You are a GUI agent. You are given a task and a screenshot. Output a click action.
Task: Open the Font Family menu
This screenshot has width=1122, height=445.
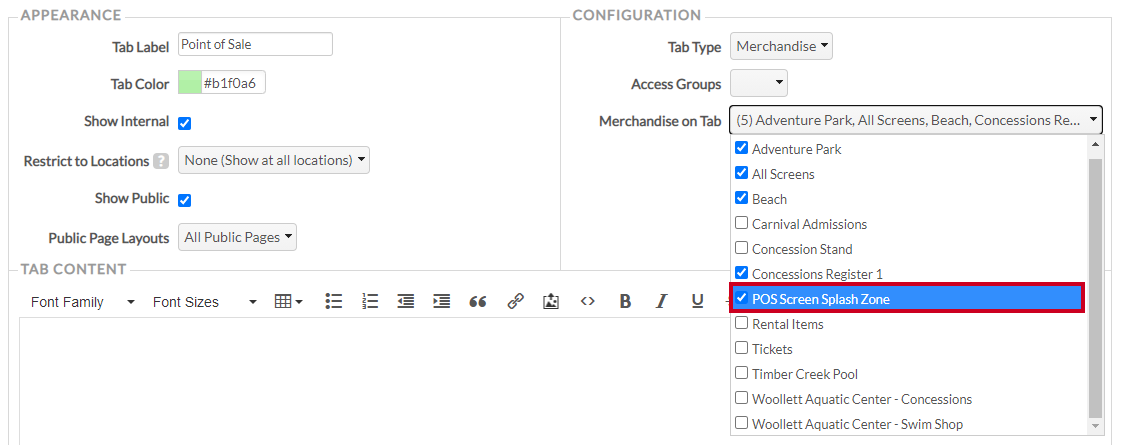[82, 302]
